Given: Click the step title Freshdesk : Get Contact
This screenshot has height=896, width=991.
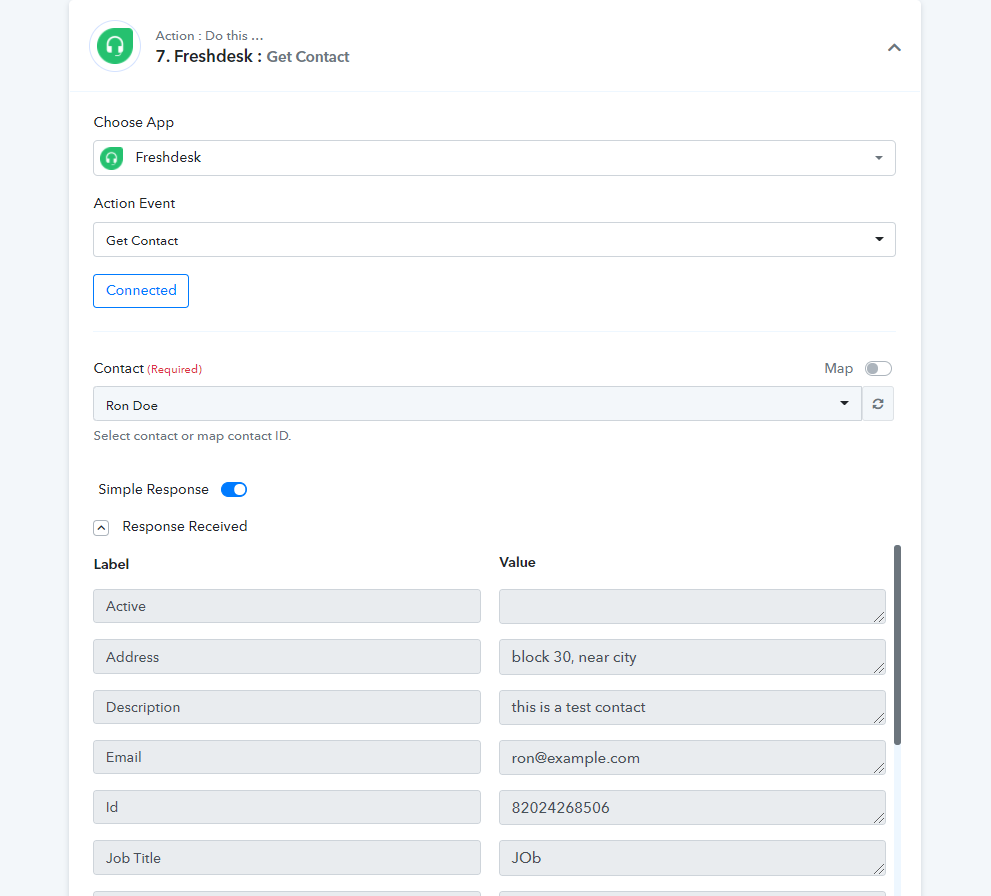Looking at the screenshot, I should tap(252, 56).
